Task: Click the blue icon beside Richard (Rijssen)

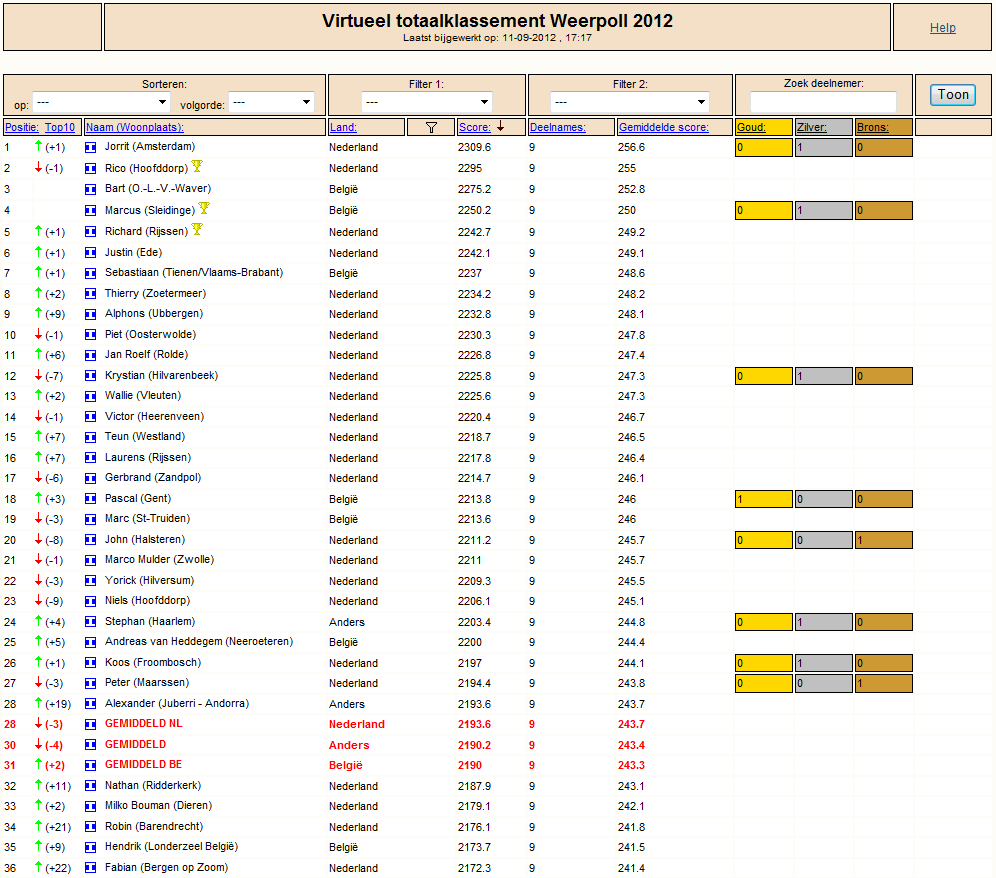Action: [x=91, y=232]
